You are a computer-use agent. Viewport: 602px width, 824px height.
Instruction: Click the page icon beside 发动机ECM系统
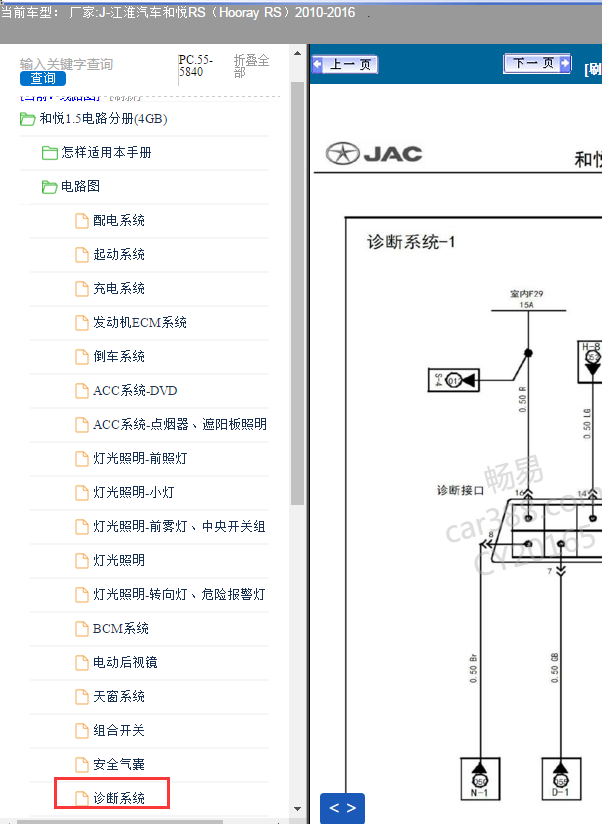click(82, 323)
